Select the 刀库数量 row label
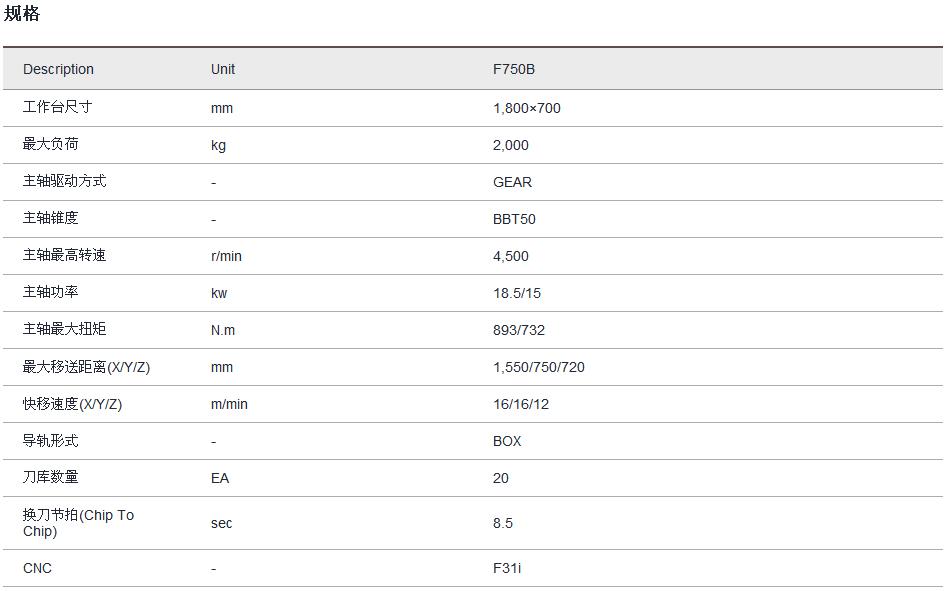Image resolution: width=949 pixels, height=591 pixels. tap(50, 477)
